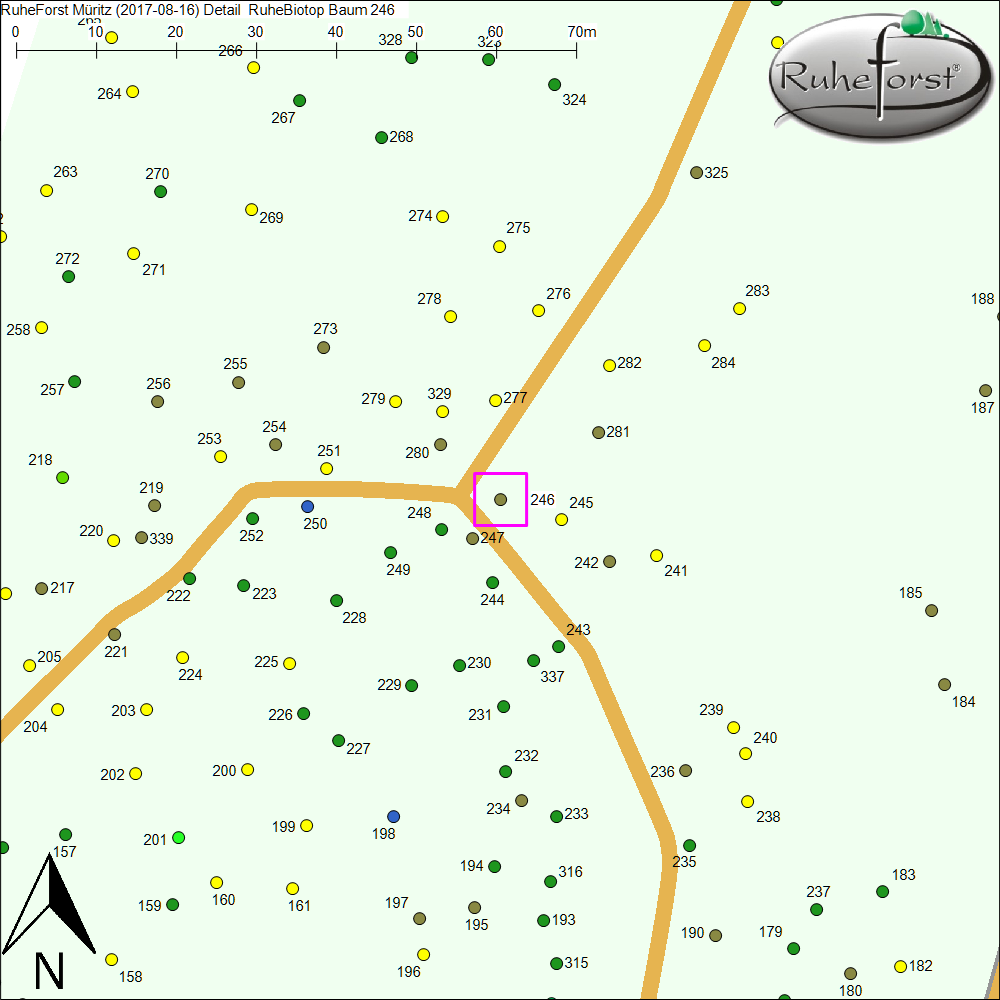Choose the green tree marker 337

pos(533,660)
